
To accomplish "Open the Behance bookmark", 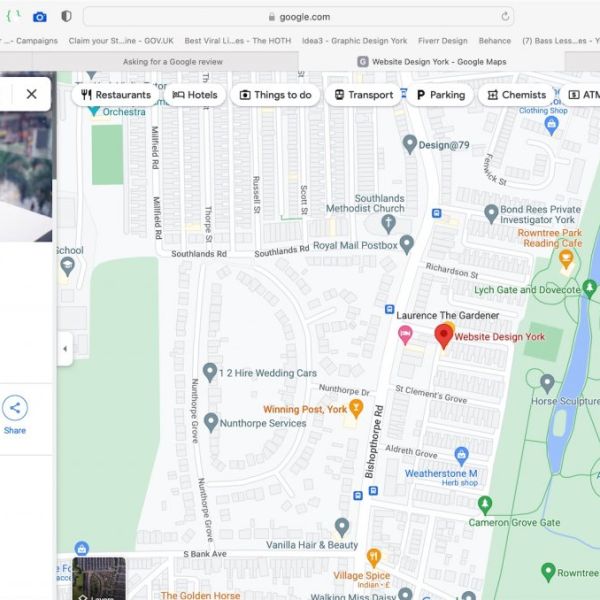I will point(495,41).
